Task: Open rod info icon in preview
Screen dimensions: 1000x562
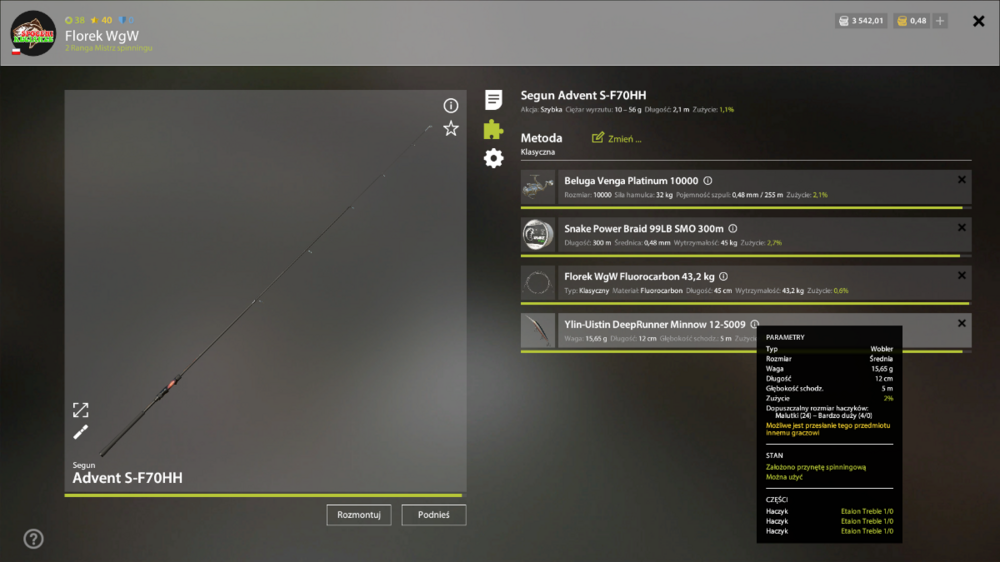Action: coord(451,106)
